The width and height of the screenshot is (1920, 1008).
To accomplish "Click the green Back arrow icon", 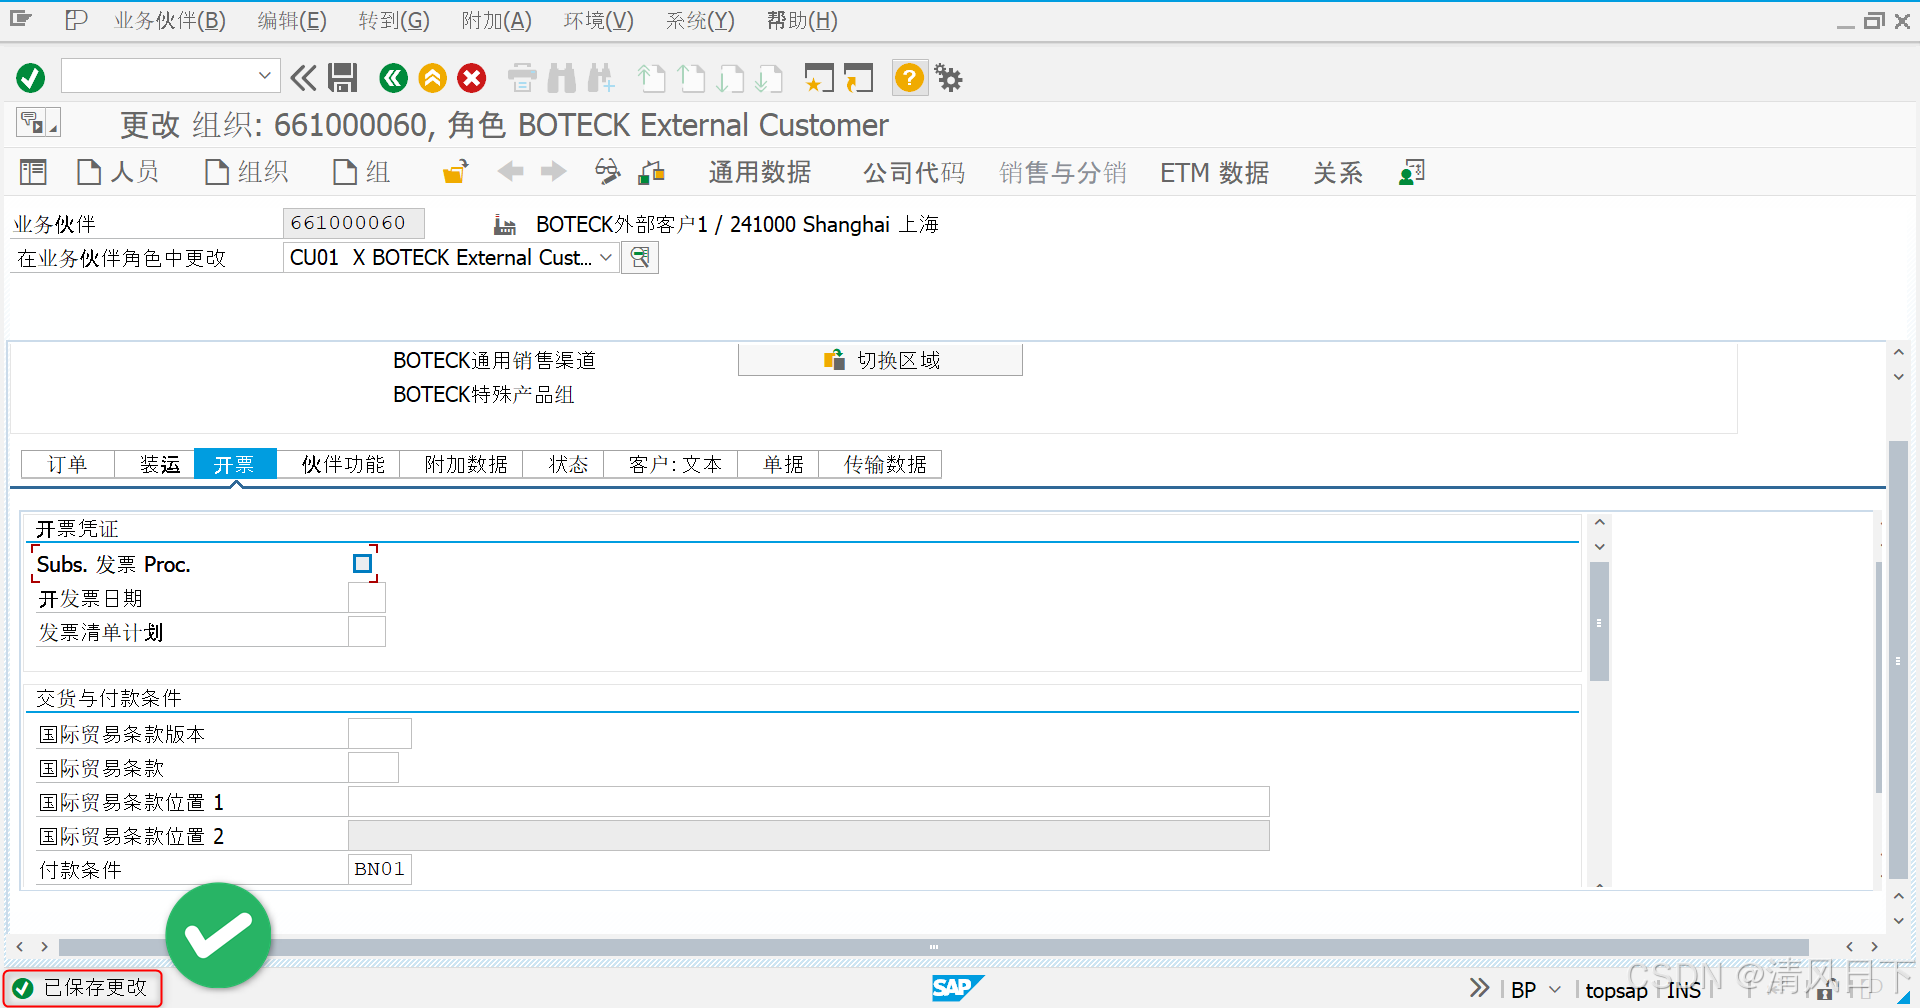I will click(x=393, y=78).
